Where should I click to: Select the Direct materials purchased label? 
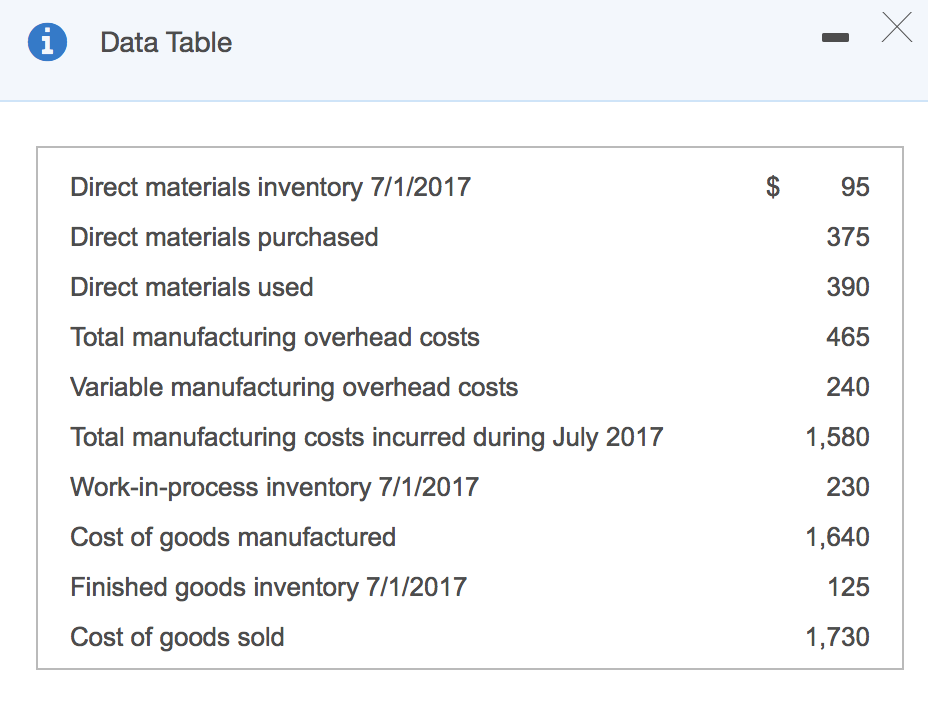click(x=223, y=237)
